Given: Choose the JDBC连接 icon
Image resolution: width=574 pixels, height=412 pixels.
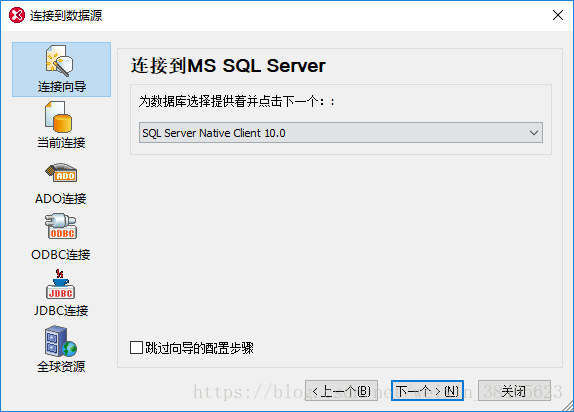Looking at the screenshot, I should (x=61, y=293).
